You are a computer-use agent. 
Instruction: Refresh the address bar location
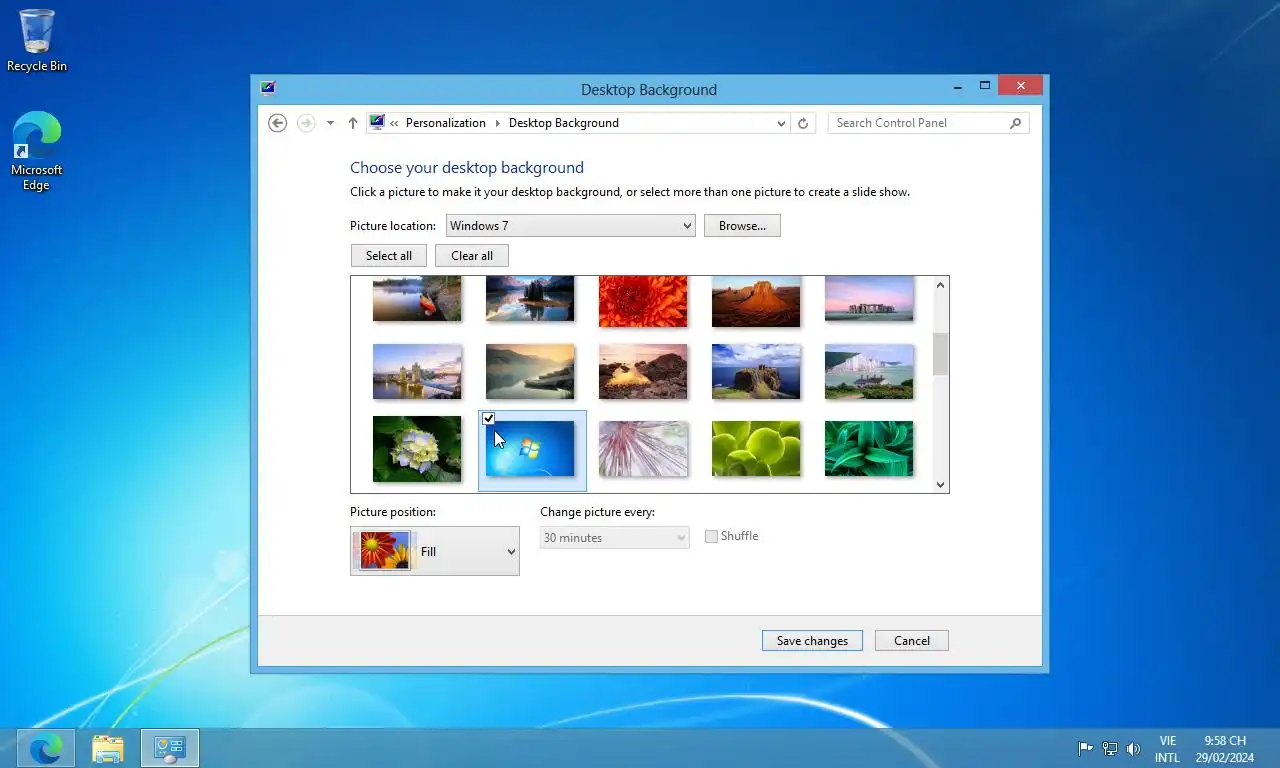[802, 123]
